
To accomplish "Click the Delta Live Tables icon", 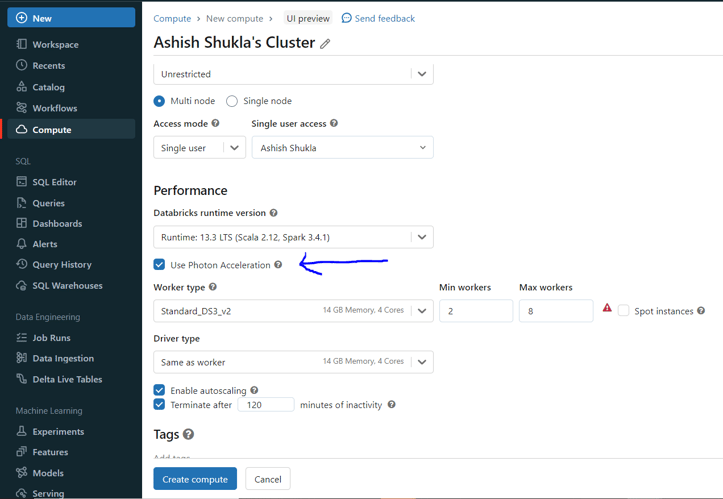I will tap(21, 379).
